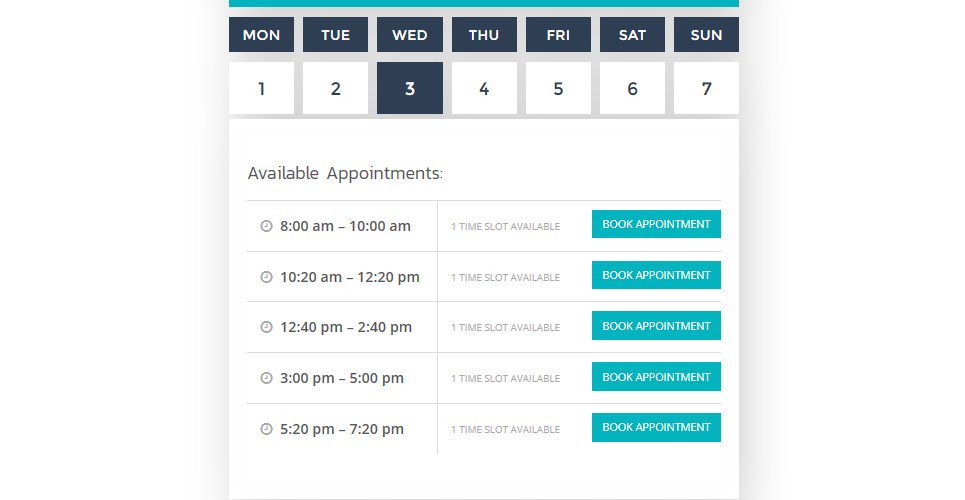Book the 8:00 am – 10:00 am appointment
This screenshot has width=965, height=500.
[656, 224]
